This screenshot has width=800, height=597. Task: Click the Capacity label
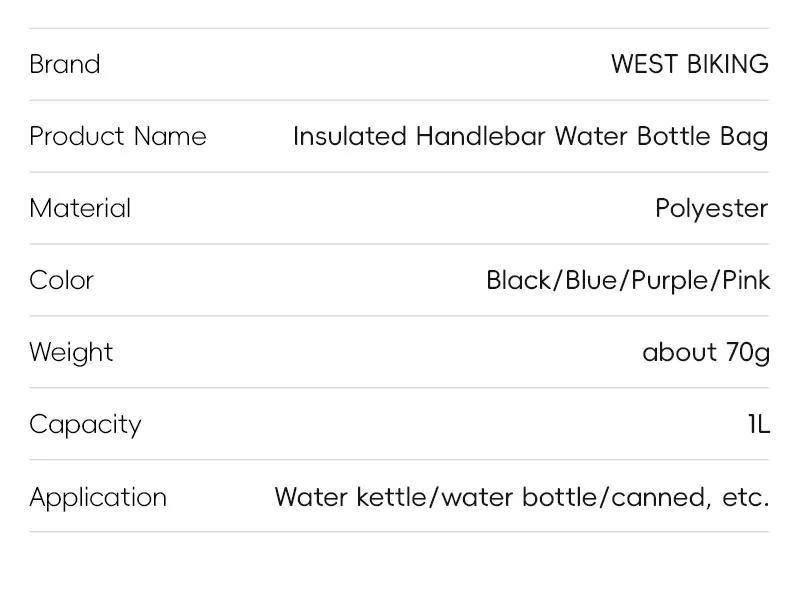point(85,424)
